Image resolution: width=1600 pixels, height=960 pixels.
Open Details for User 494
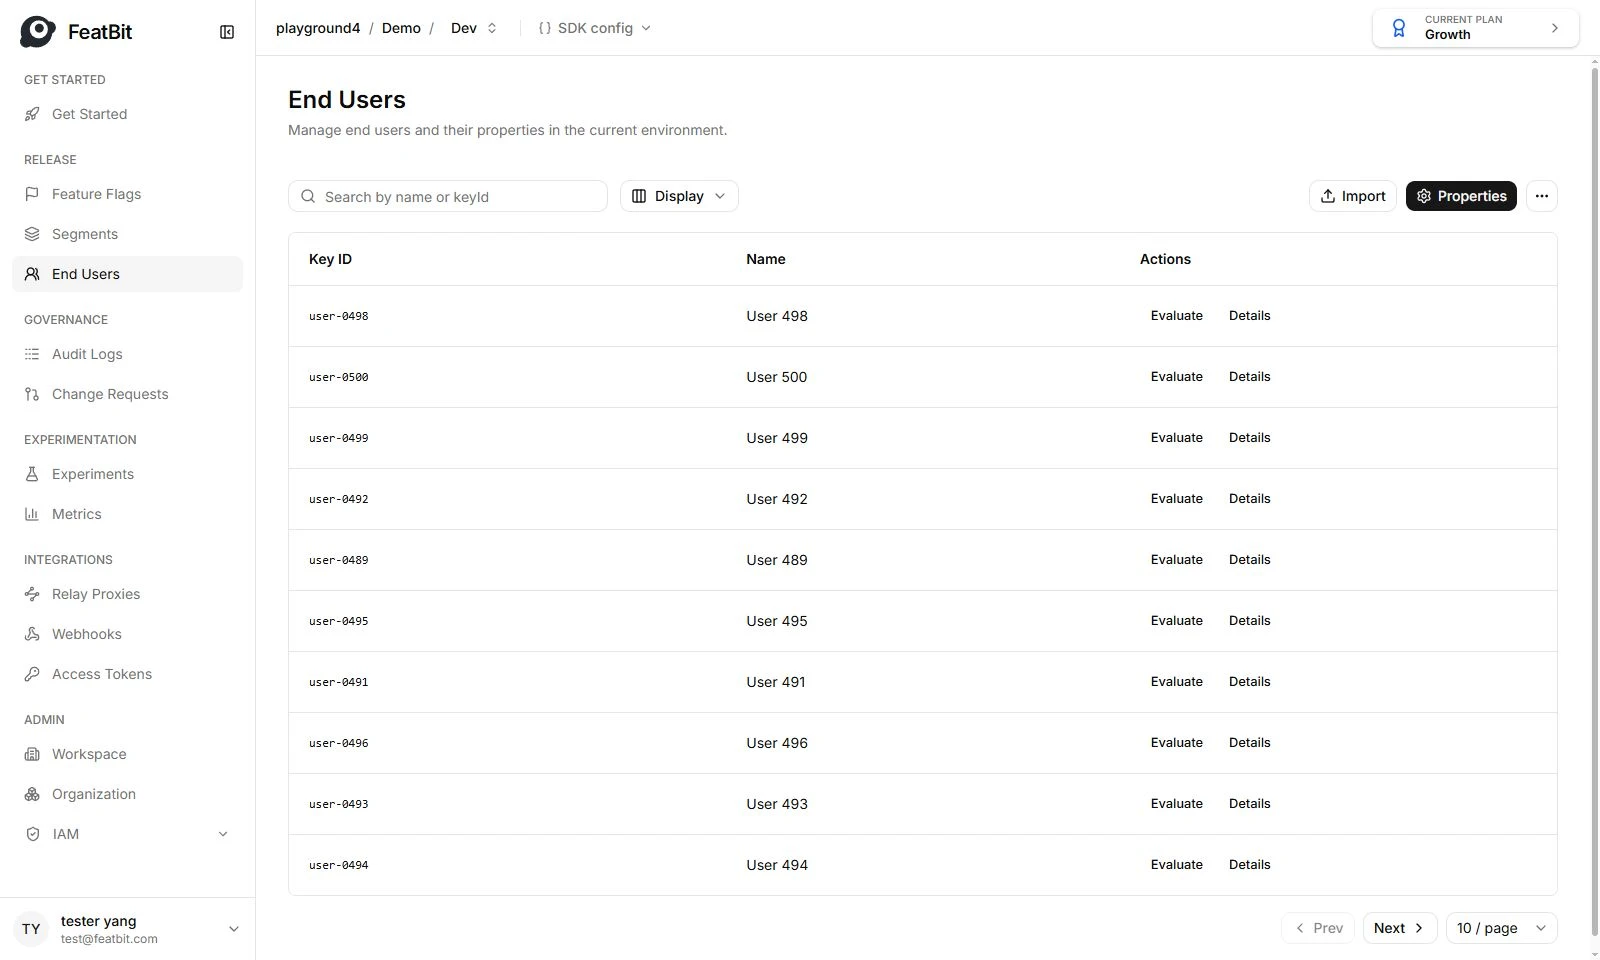1249,865
